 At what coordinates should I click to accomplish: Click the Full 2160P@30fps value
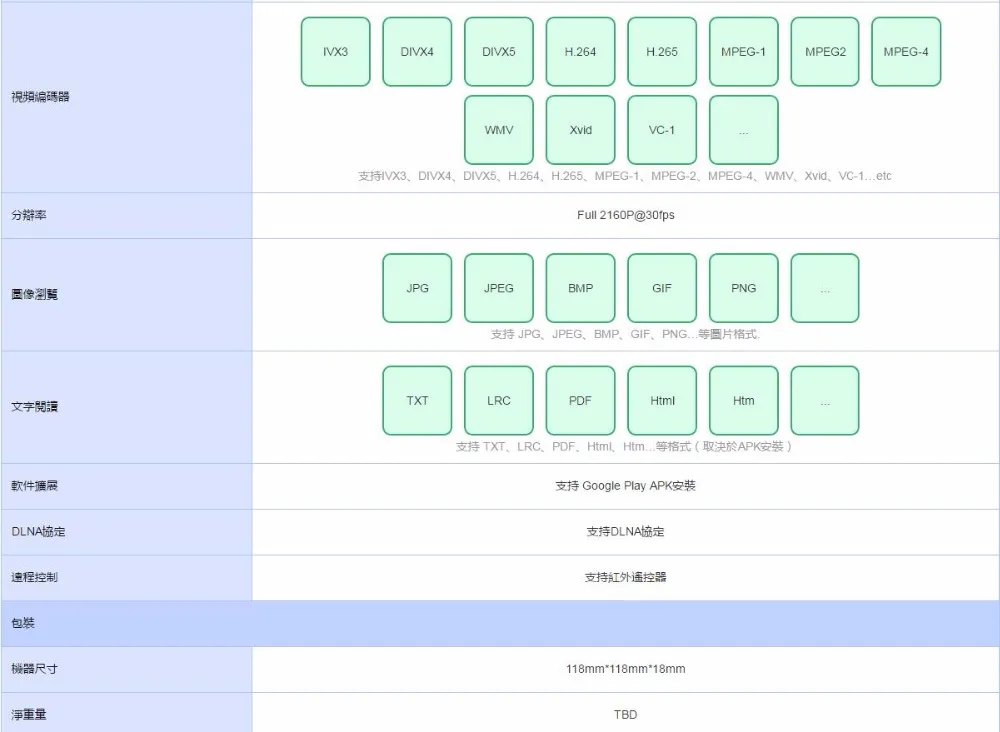click(626, 216)
